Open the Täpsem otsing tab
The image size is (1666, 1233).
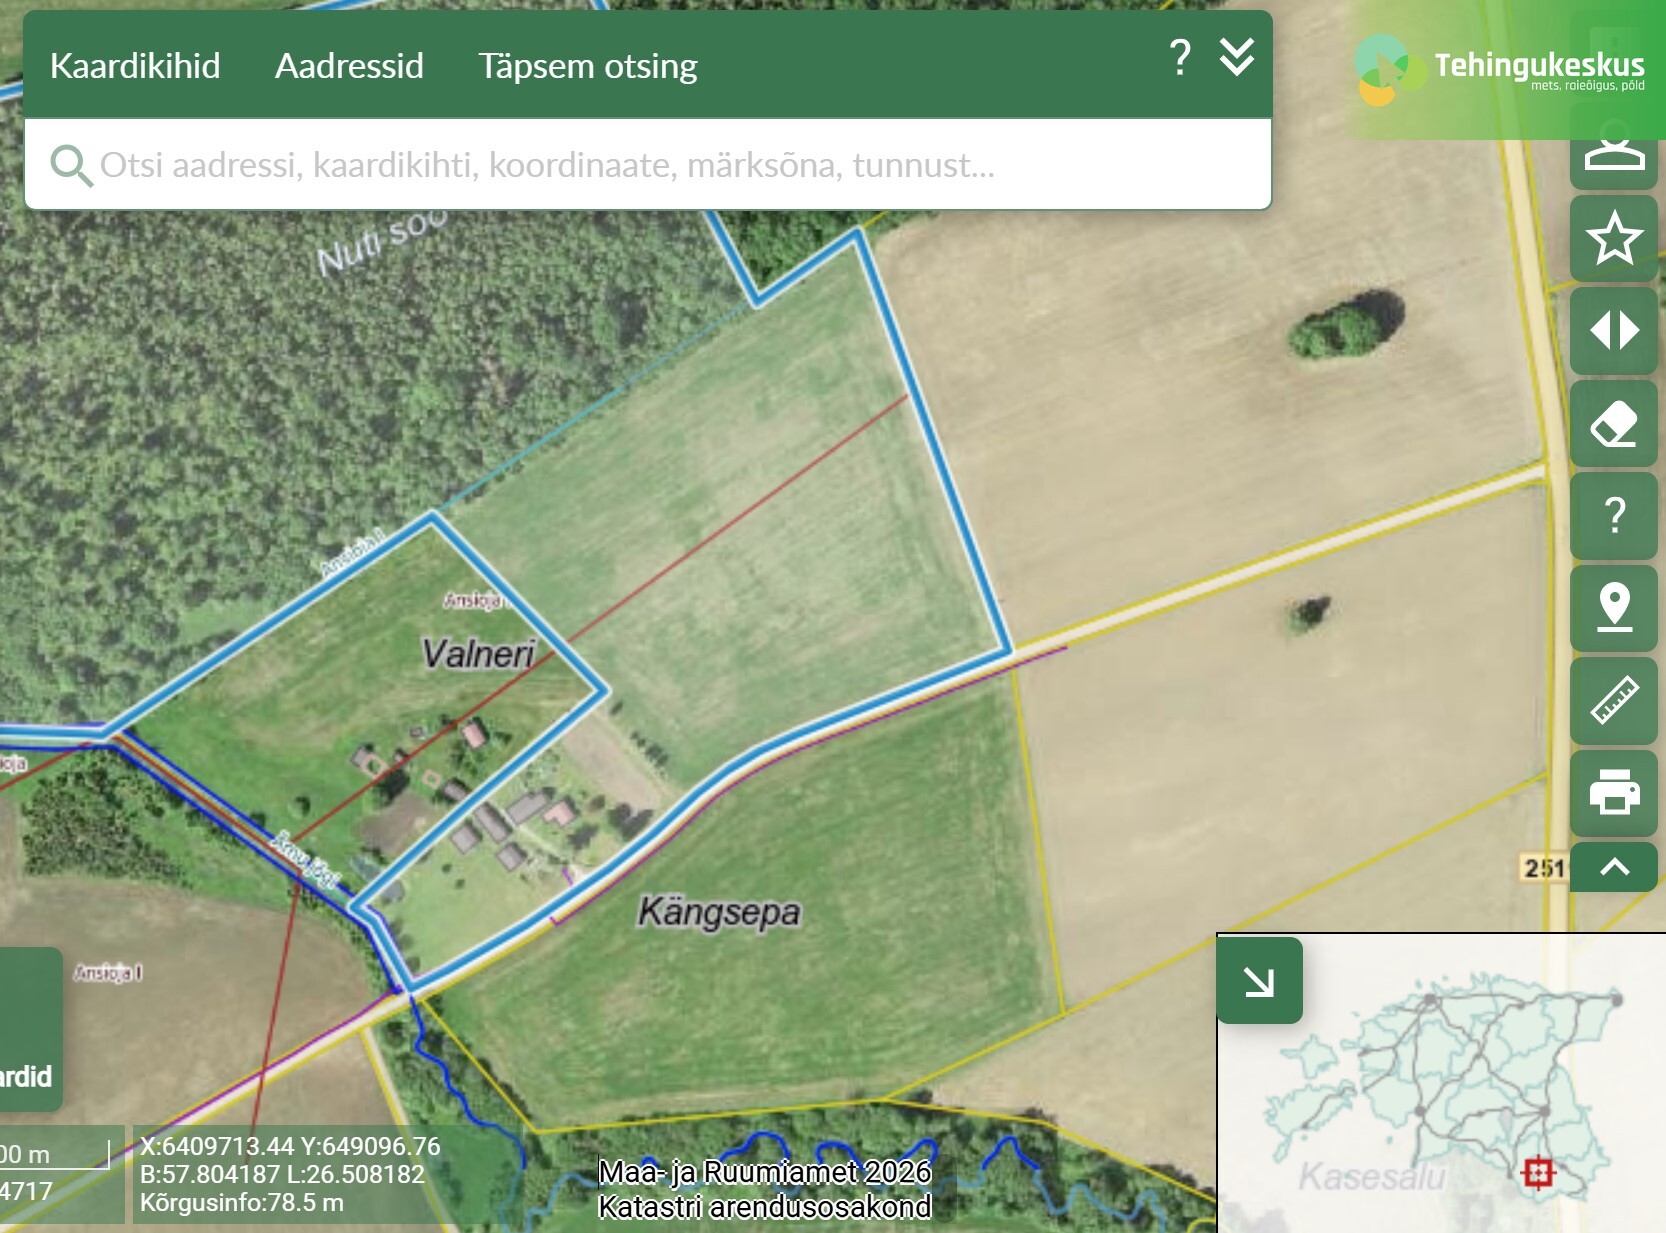(x=587, y=66)
